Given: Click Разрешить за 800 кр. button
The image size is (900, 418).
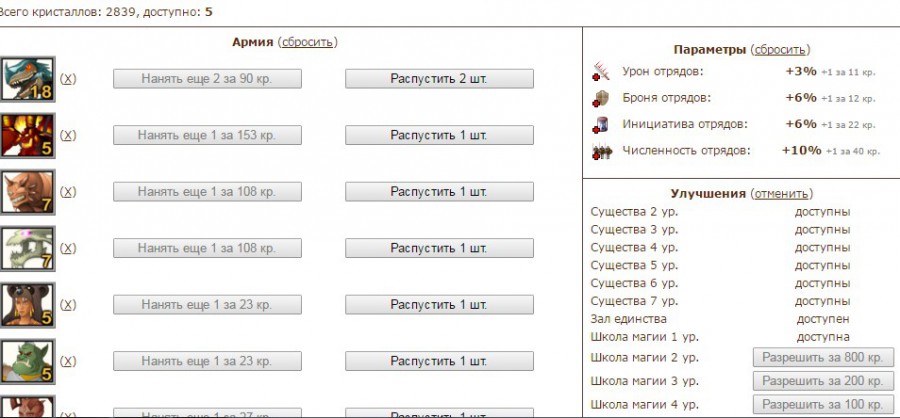Looking at the screenshot, I should [823, 357].
